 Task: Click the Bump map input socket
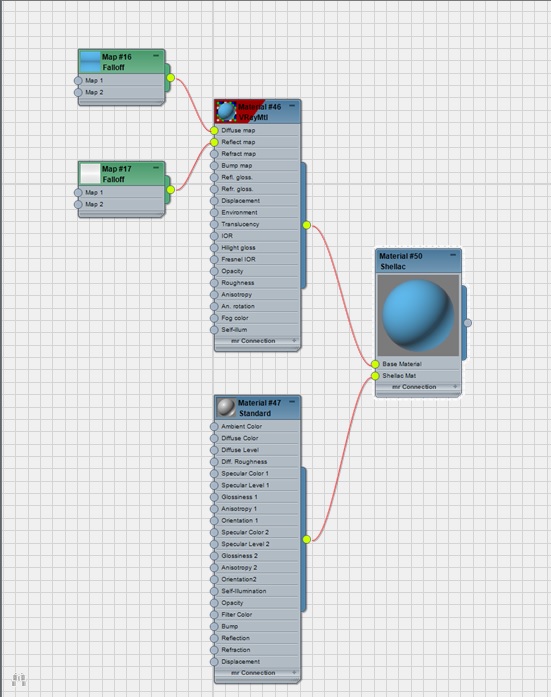(x=214, y=166)
